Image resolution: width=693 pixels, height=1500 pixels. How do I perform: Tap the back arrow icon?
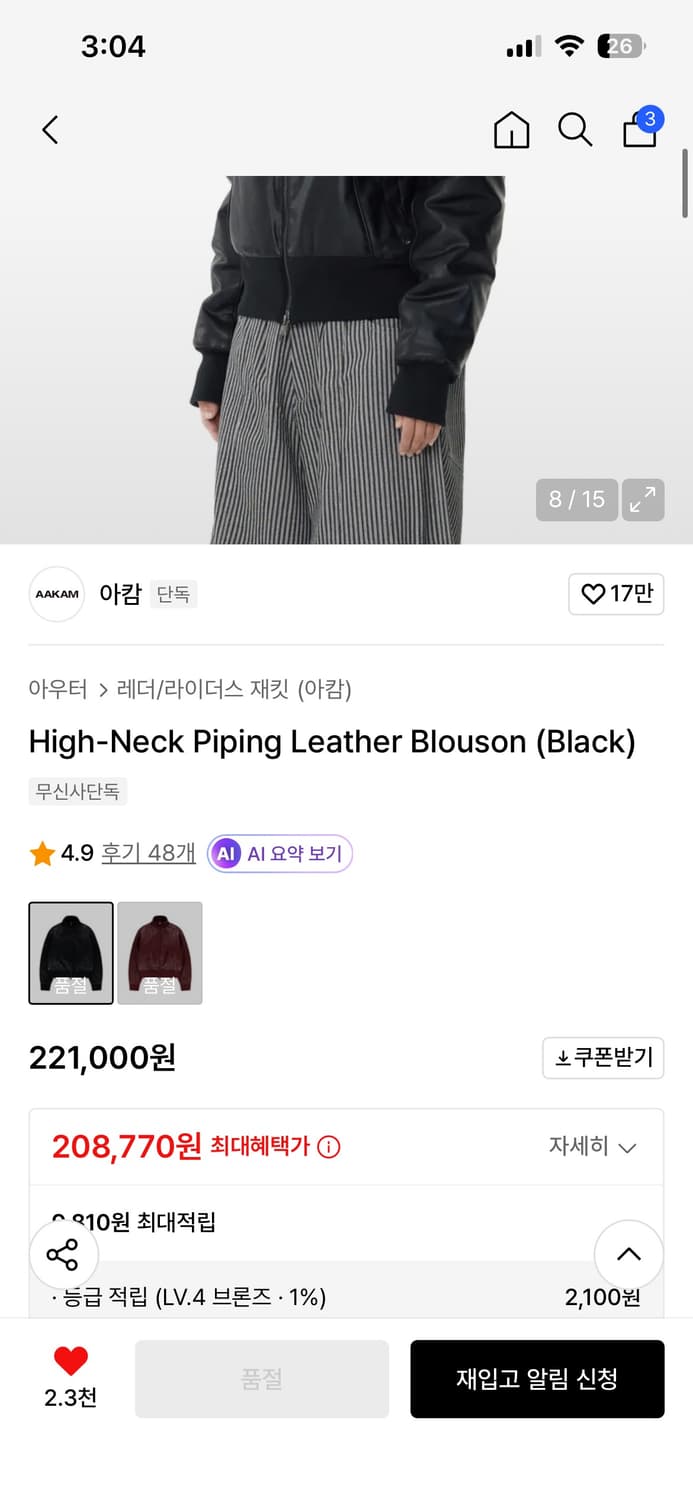coord(51,130)
